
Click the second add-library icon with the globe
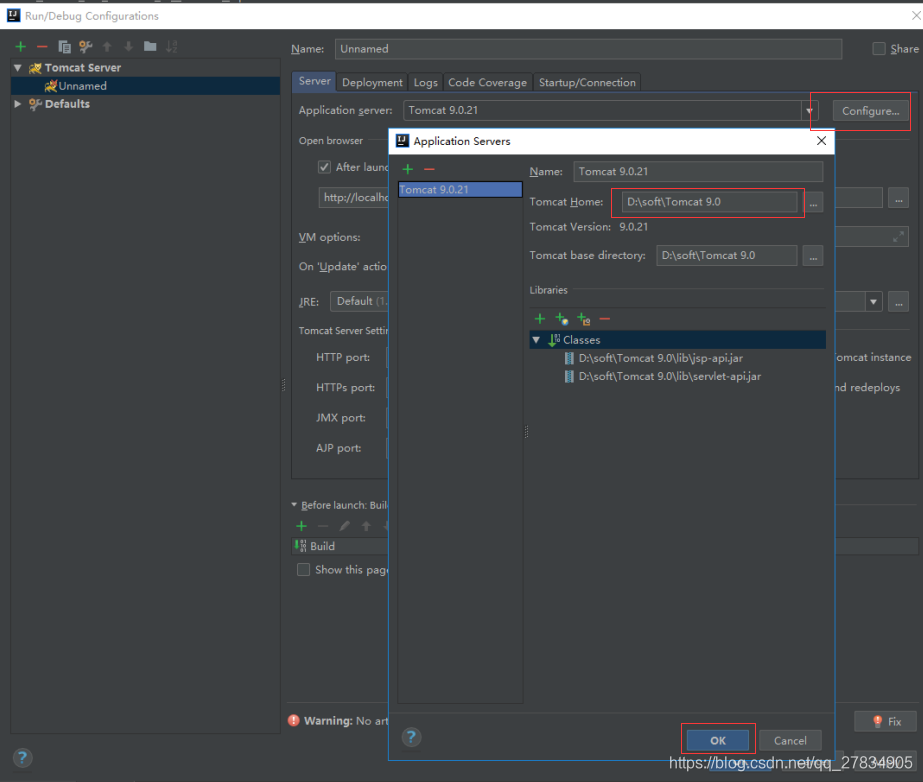(562, 319)
